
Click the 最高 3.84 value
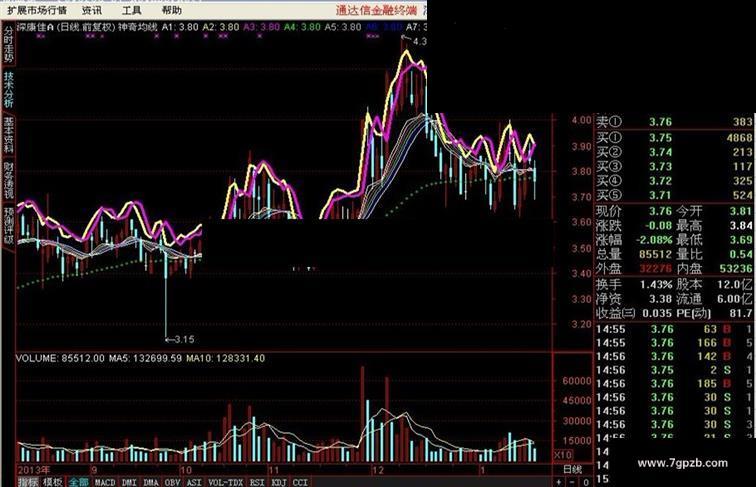click(x=741, y=226)
